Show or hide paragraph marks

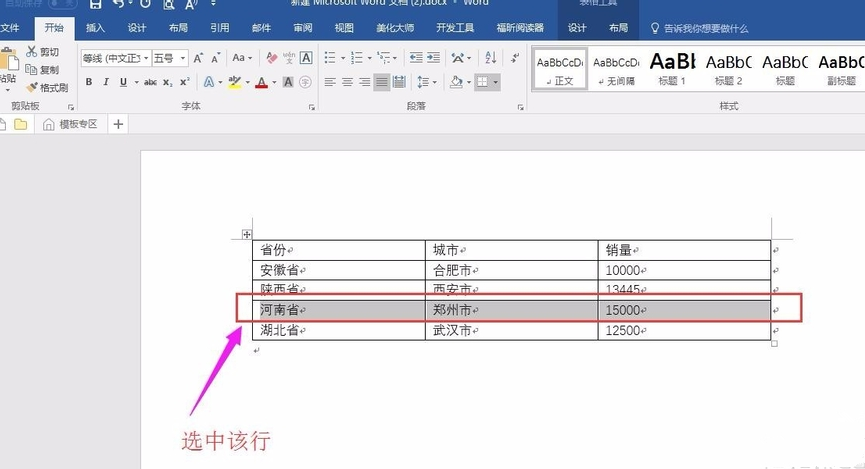[514, 57]
